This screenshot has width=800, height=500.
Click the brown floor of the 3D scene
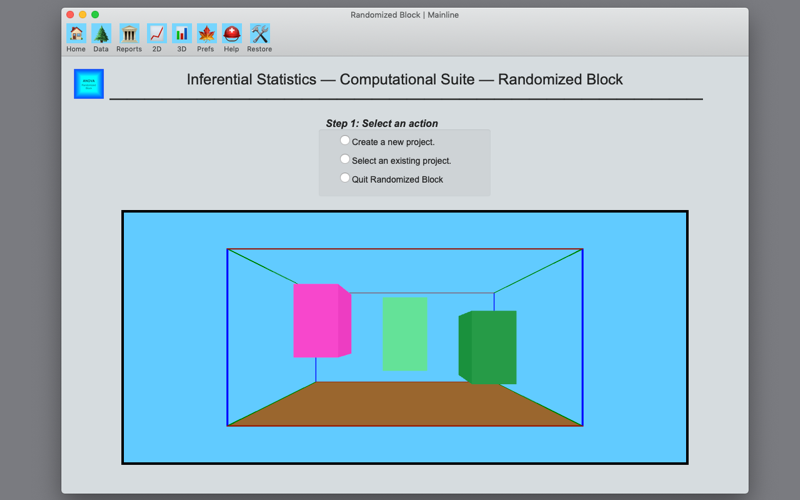[405, 404]
